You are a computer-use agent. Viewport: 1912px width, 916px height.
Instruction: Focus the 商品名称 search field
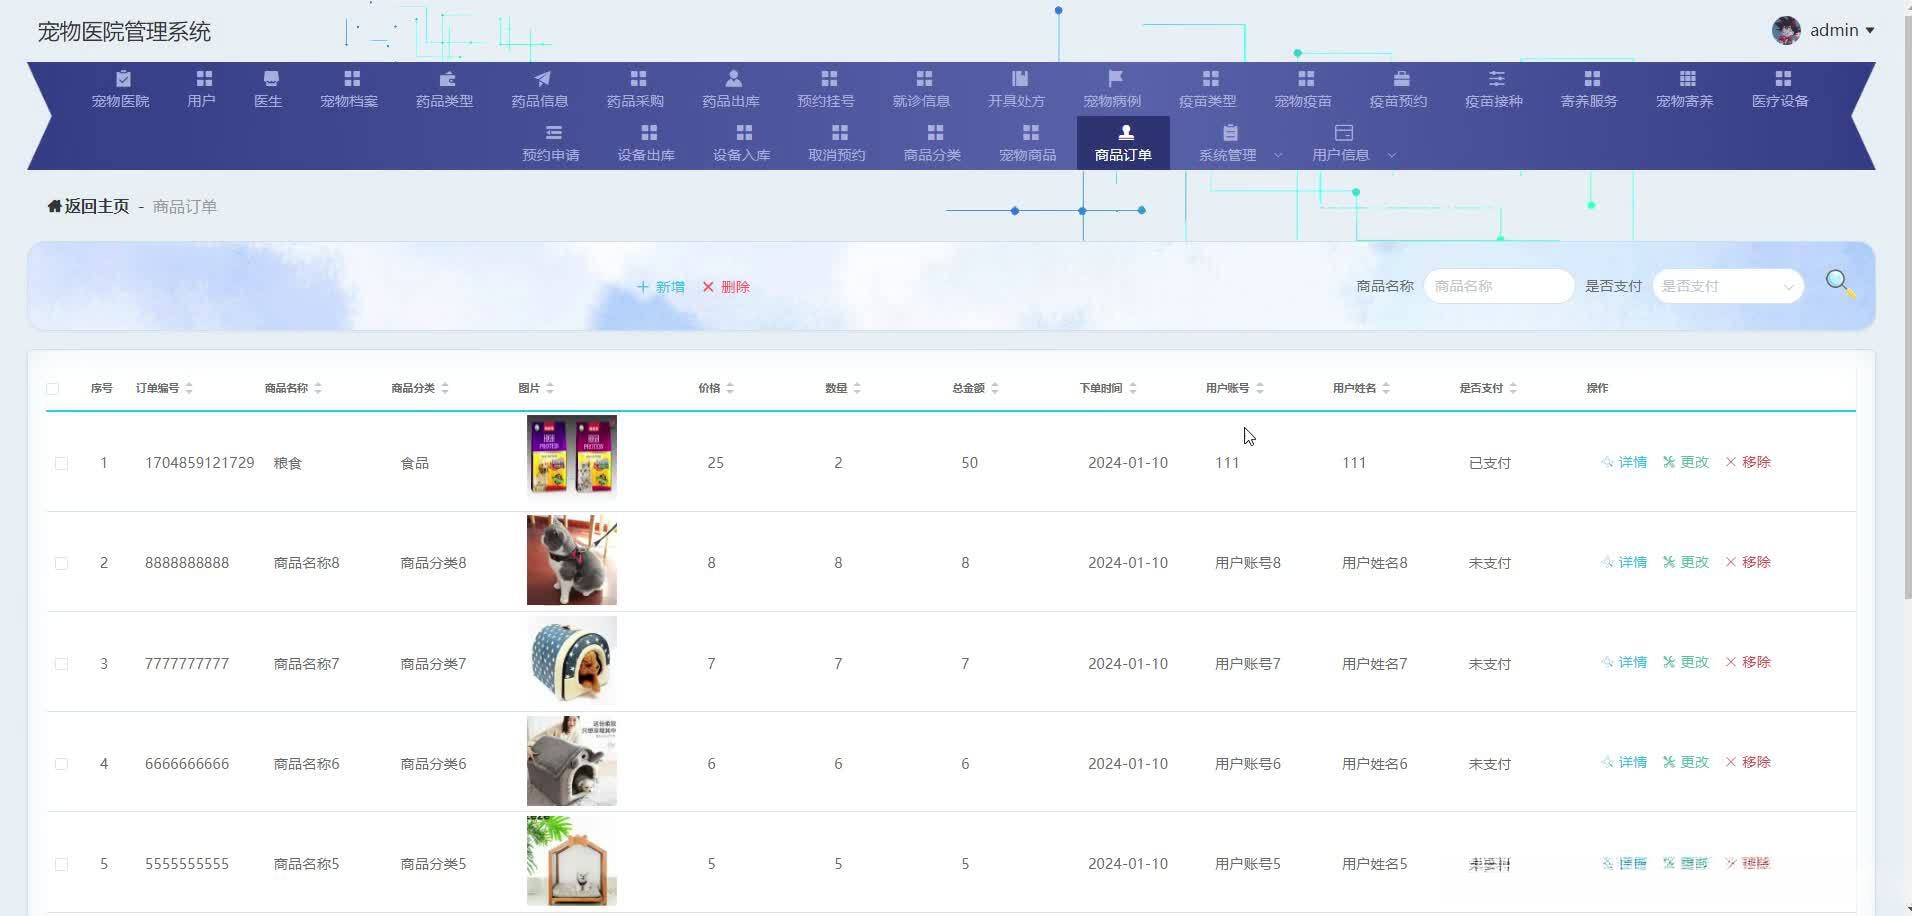click(1498, 286)
